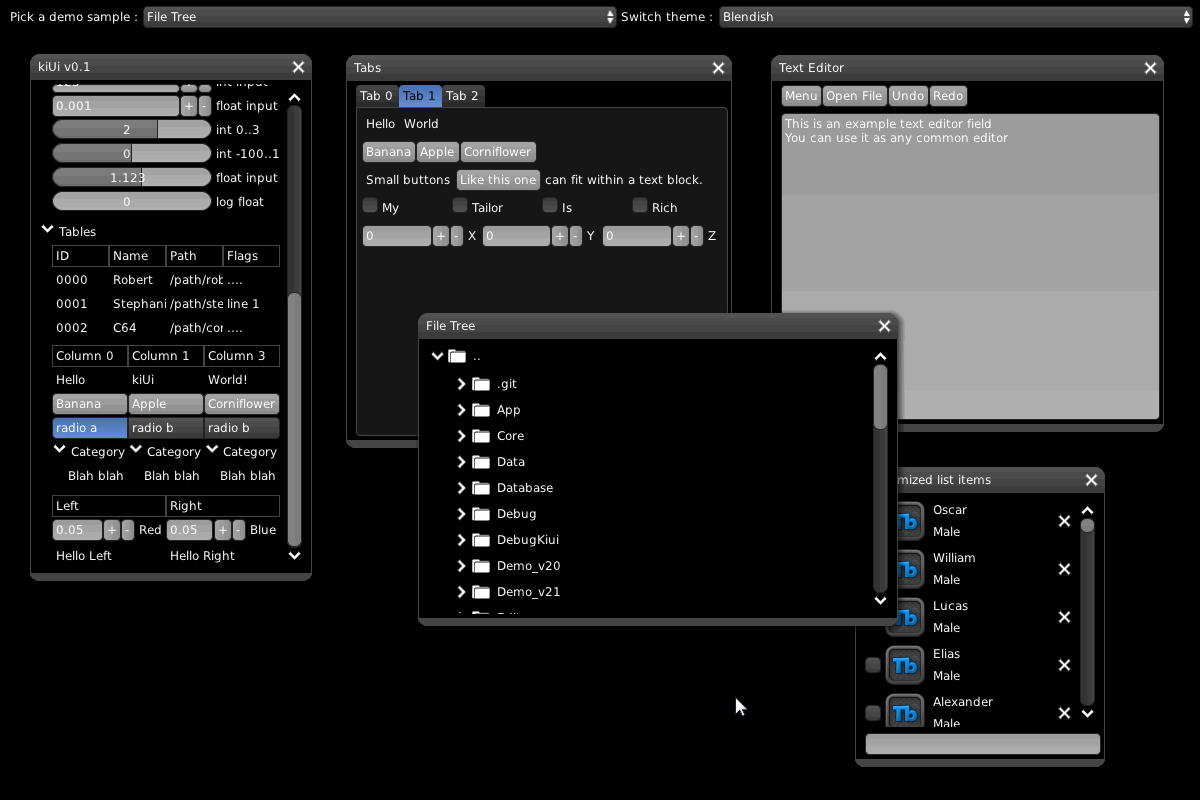Expand the Core folder node
This screenshot has width=1200, height=800.
461,436
